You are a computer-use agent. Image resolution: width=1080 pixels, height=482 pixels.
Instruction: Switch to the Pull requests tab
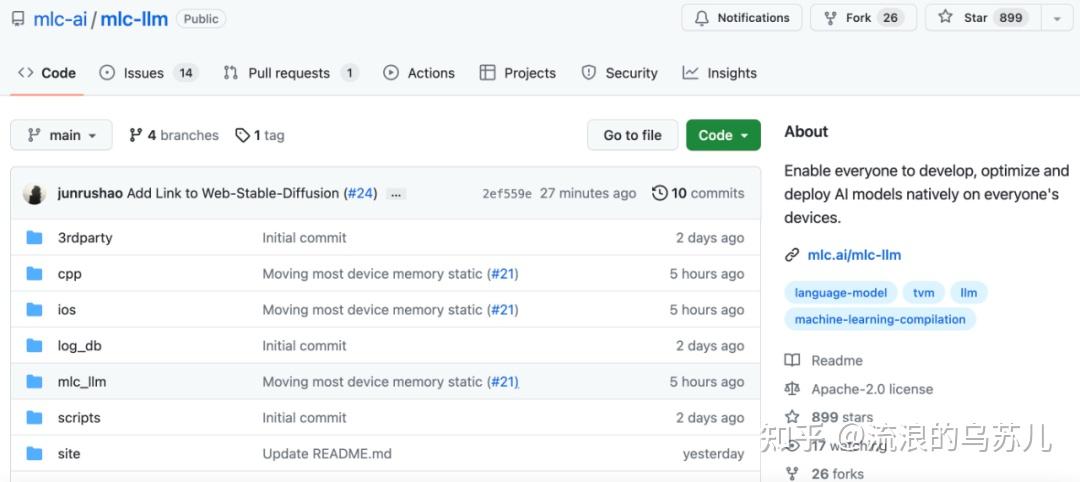[290, 73]
